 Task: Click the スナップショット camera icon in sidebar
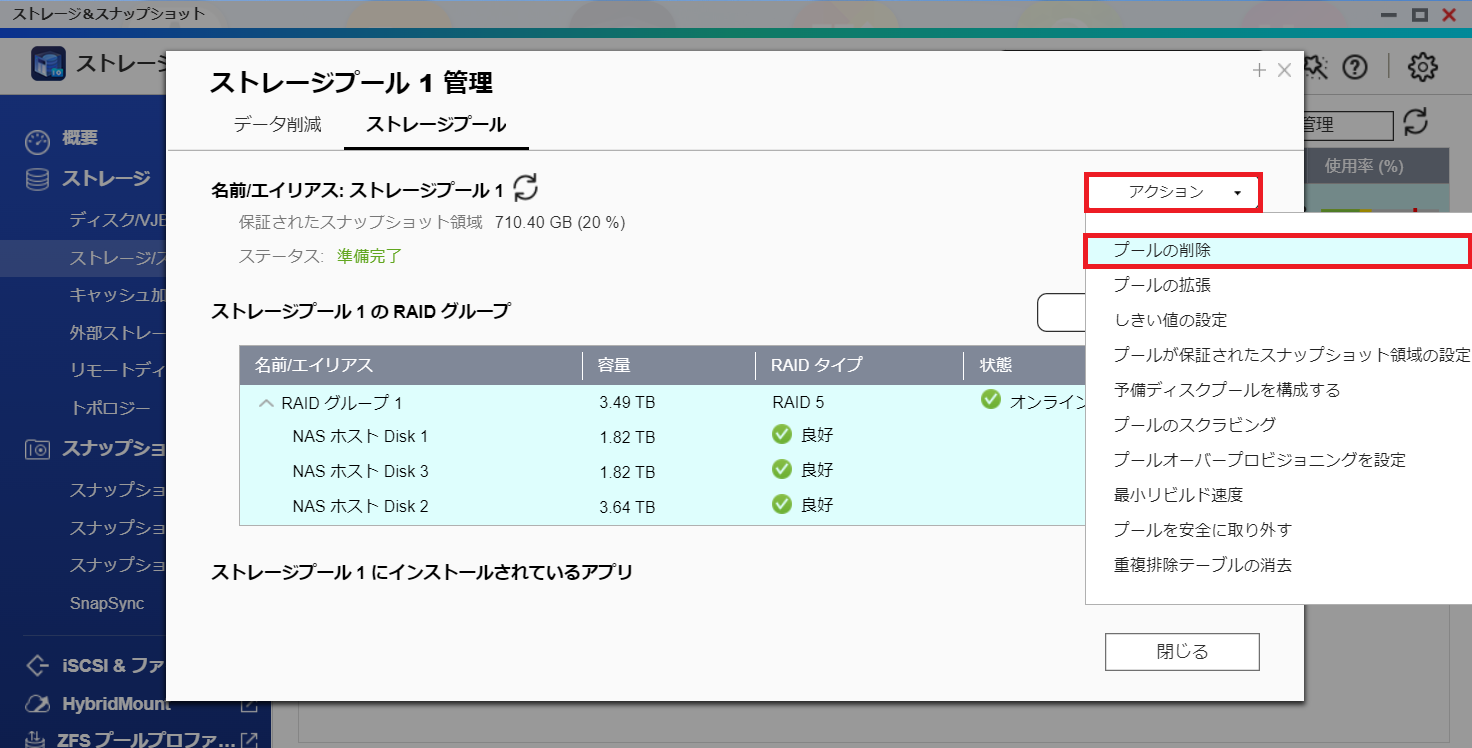pos(37,449)
